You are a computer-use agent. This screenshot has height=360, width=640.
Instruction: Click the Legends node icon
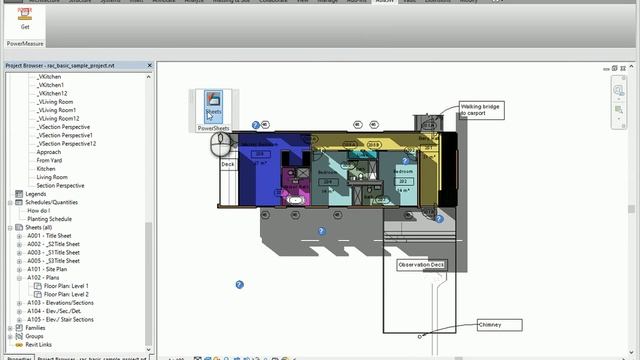coord(19,194)
